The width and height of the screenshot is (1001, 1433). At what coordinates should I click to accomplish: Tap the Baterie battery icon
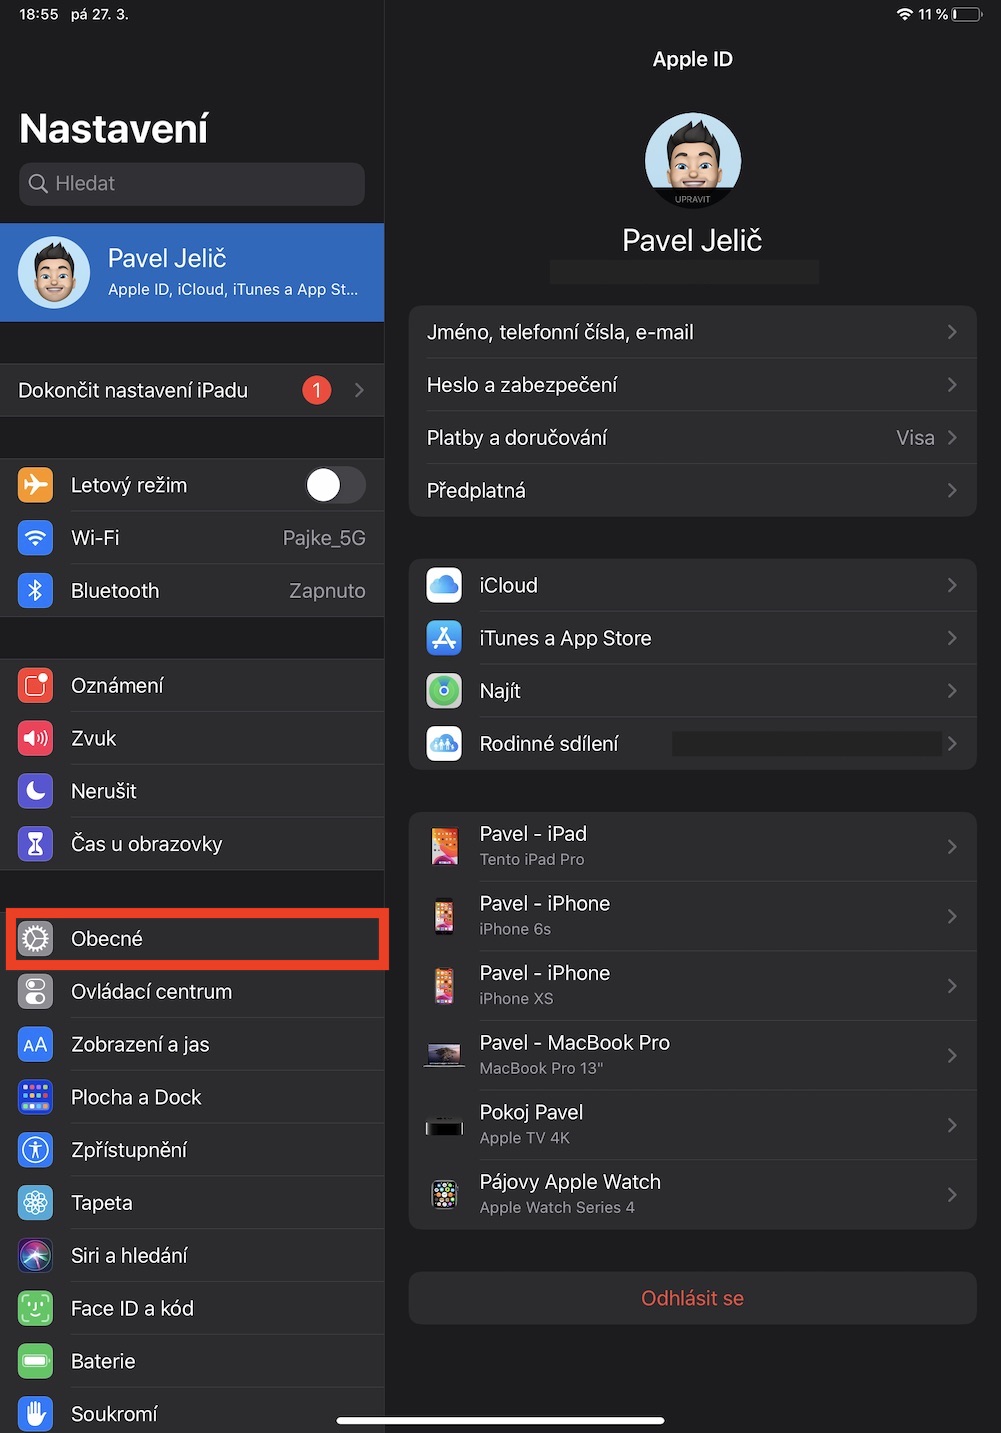pos(35,1361)
